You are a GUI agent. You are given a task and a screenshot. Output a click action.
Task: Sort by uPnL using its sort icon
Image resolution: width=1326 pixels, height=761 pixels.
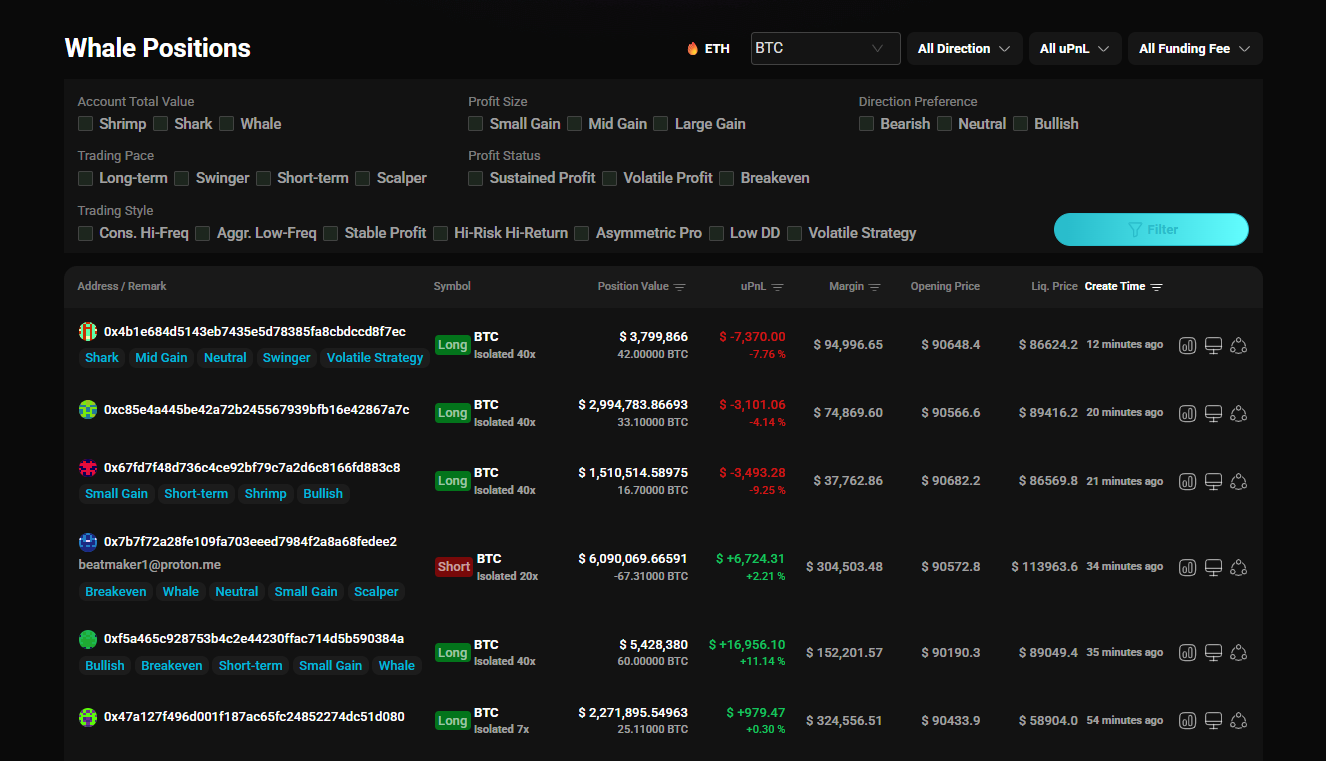778,287
